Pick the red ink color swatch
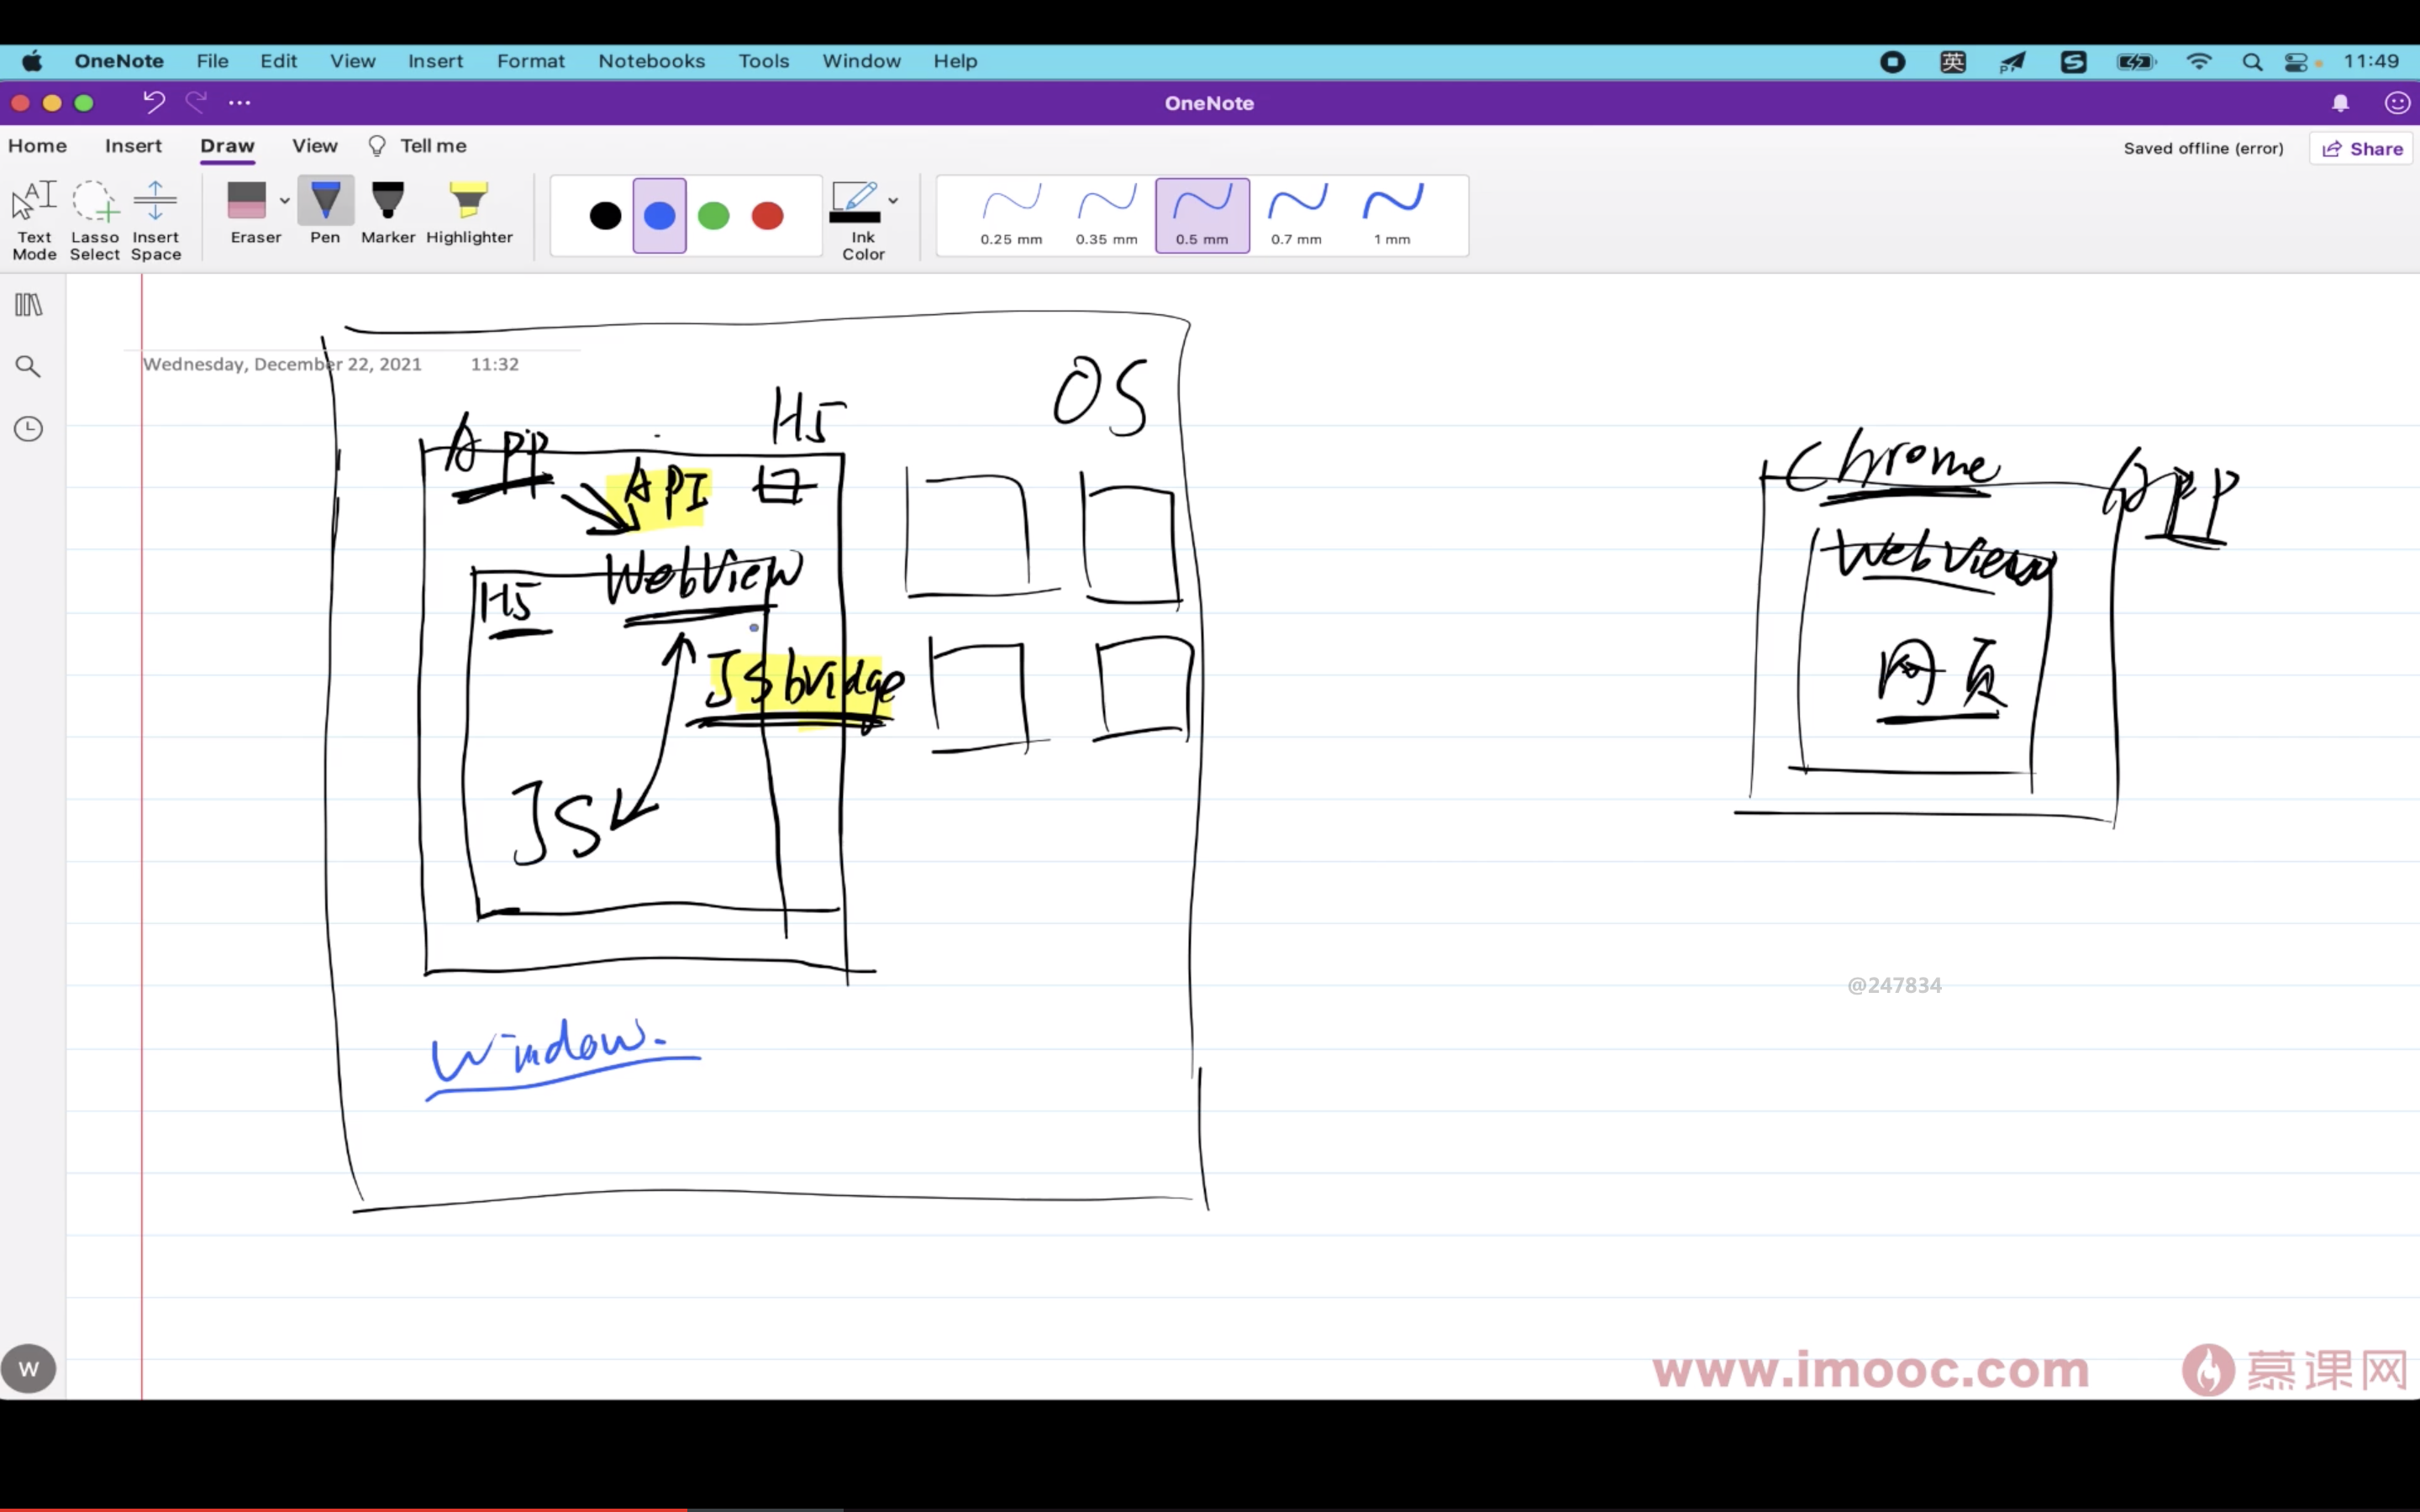Screen dimensions: 2420x1512 pos(767,216)
